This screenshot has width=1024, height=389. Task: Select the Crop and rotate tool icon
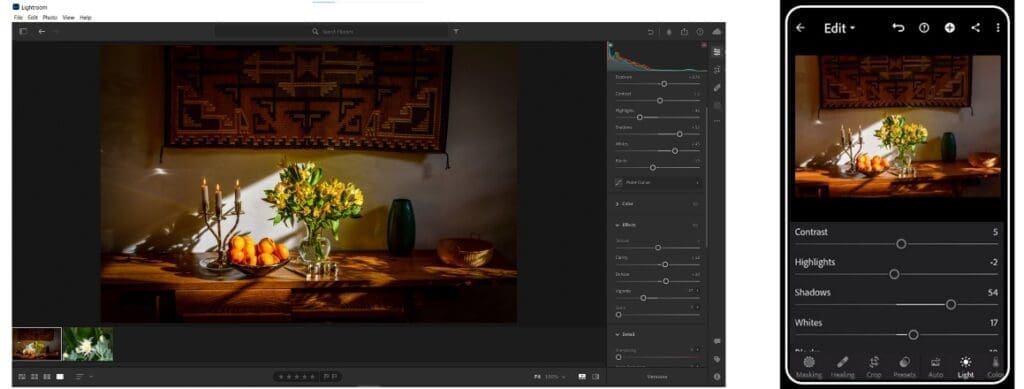[x=717, y=70]
